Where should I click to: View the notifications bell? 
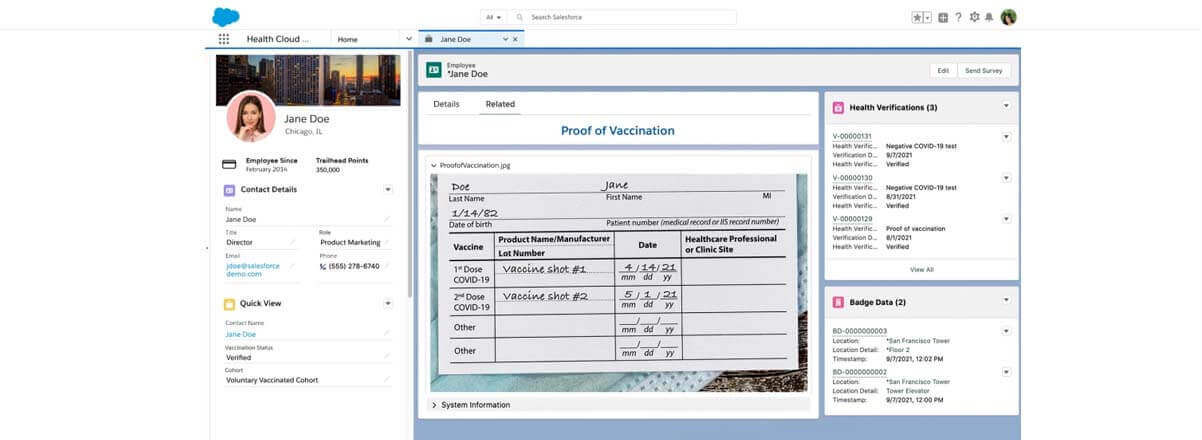tap(989, 17)
